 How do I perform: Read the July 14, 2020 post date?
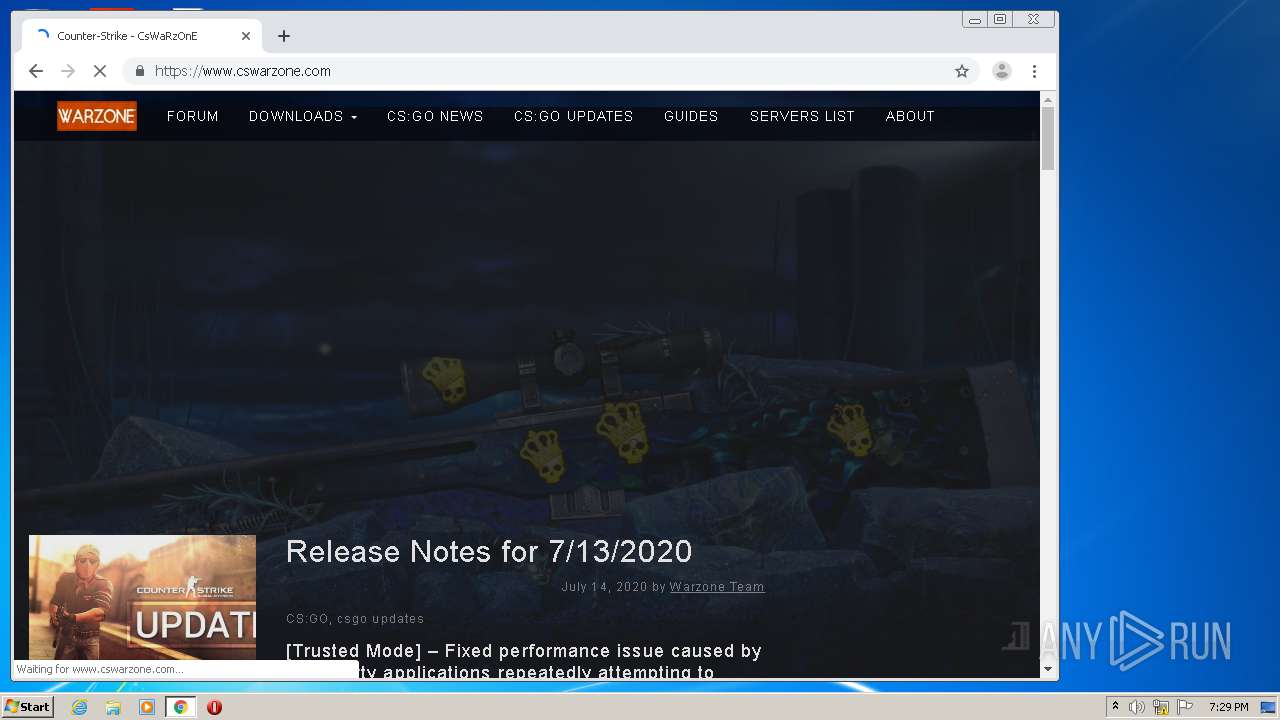(x=604, y=587)
